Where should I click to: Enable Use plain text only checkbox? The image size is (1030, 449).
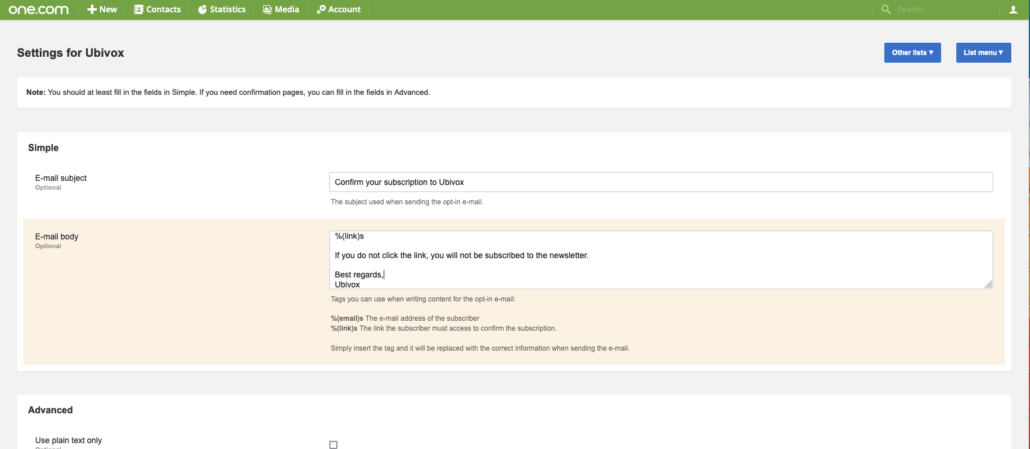(333, 444)
